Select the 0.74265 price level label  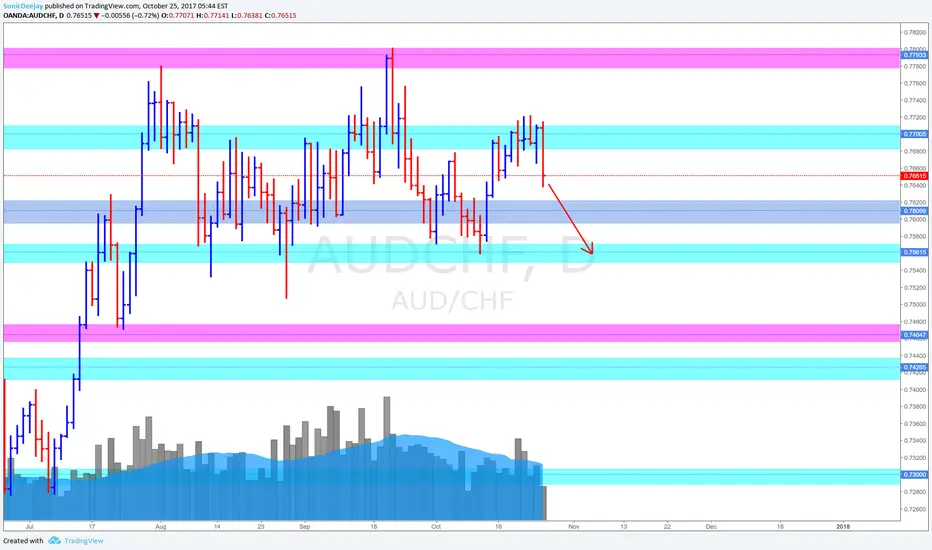914,367
